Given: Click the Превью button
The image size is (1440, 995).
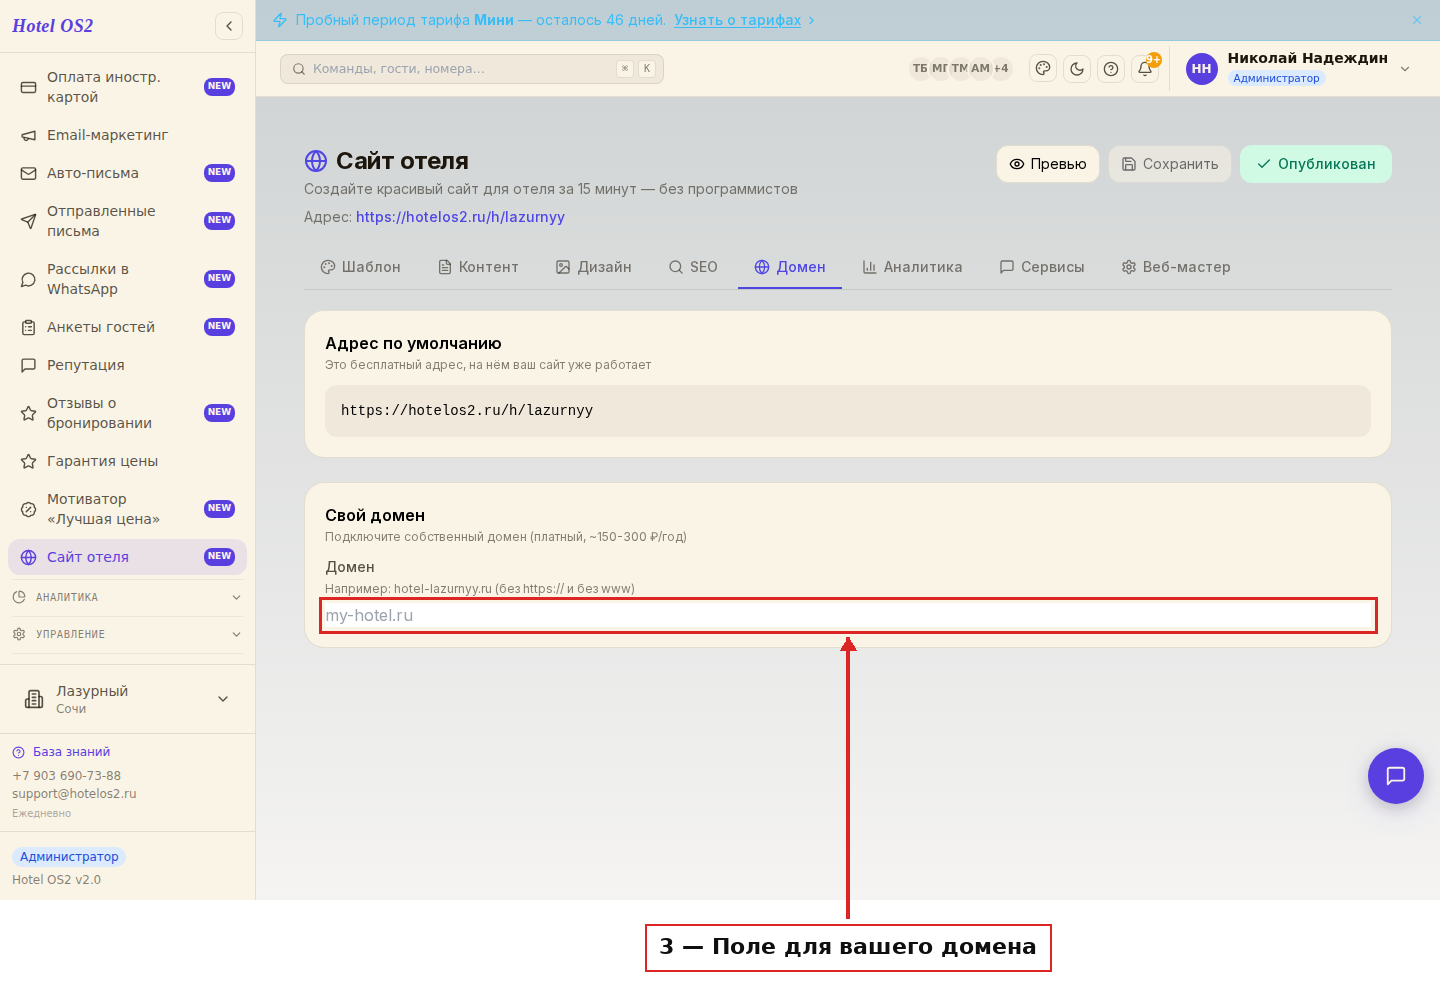Looking at the screenshot, I should [1048, 164].
